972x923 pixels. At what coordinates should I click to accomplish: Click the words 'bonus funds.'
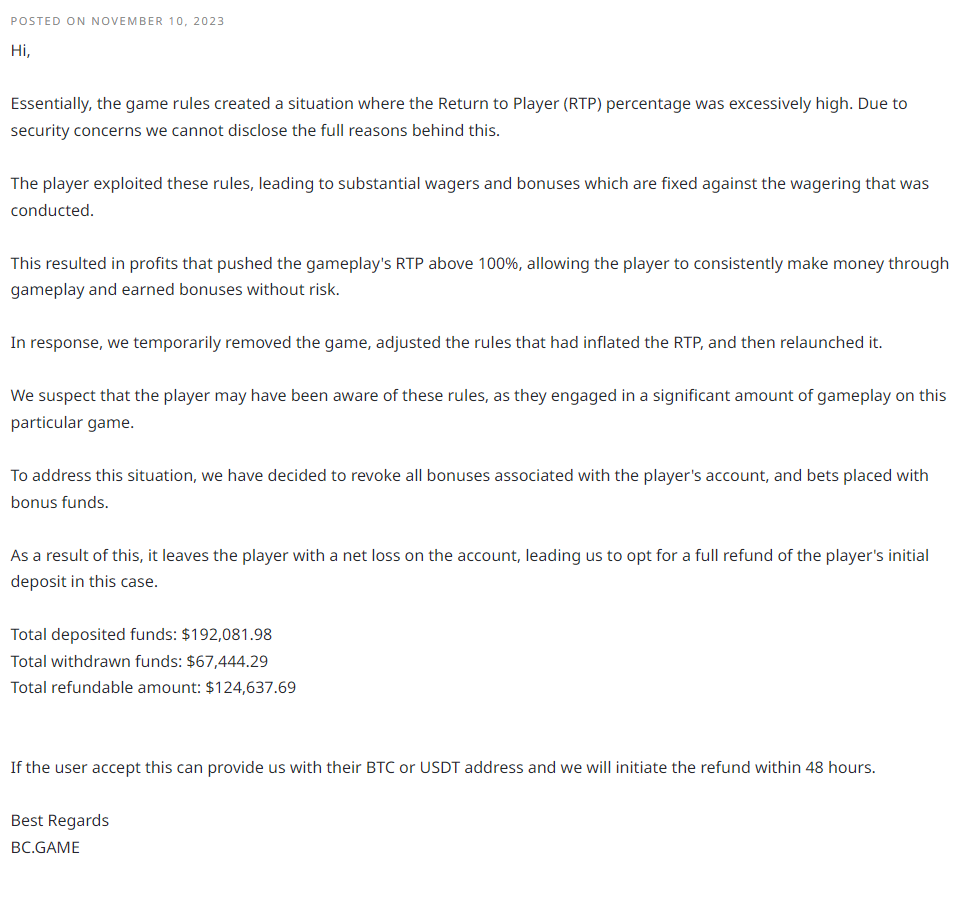60,503
